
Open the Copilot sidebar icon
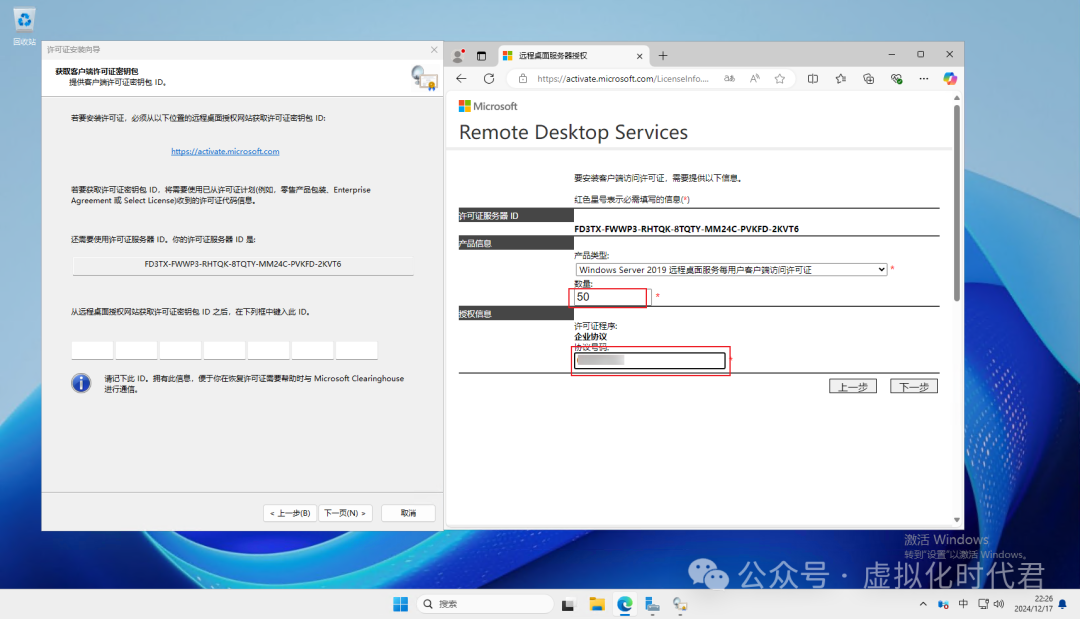[950, 78]
